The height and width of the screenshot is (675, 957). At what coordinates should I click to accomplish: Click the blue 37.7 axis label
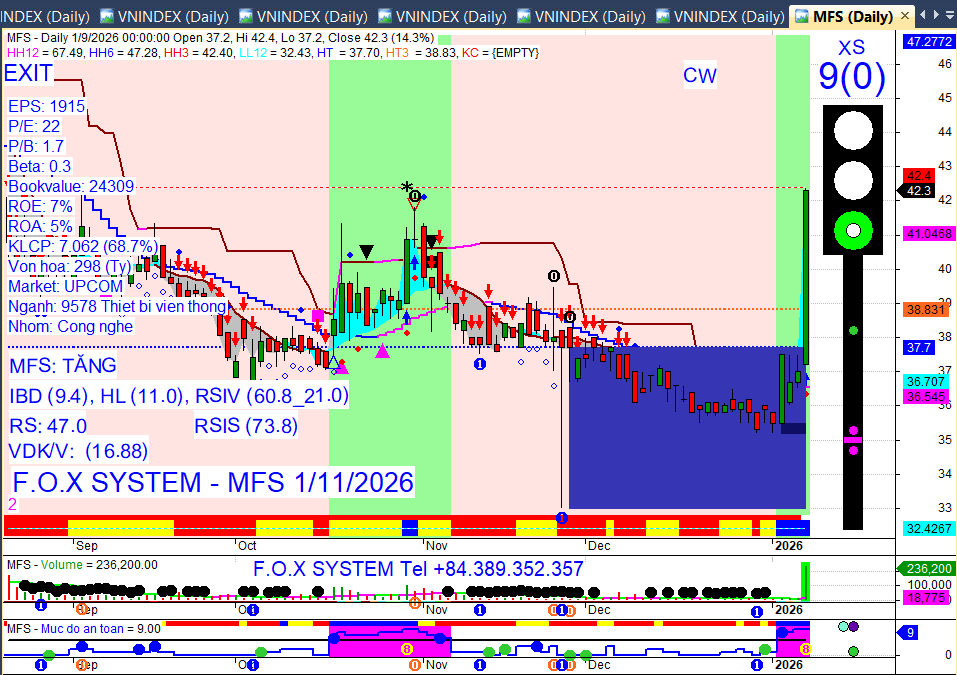919,347
